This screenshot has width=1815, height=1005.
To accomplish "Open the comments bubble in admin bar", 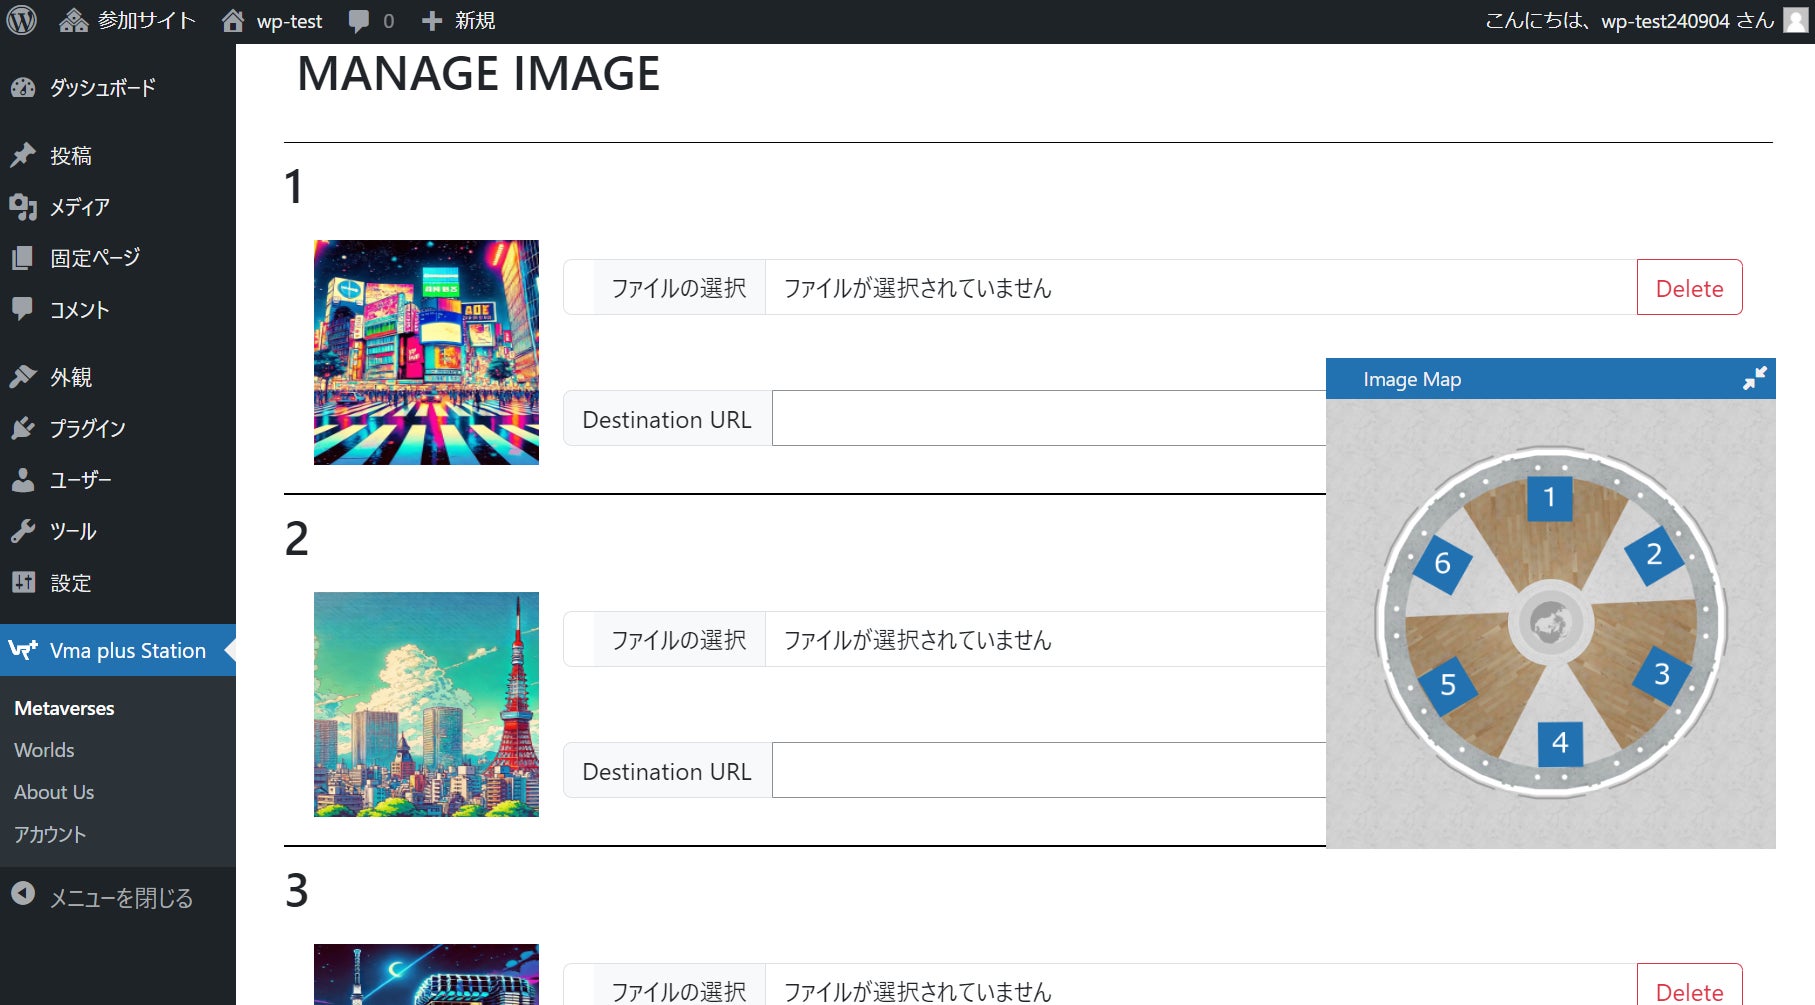I will click(x=371, y=21).
